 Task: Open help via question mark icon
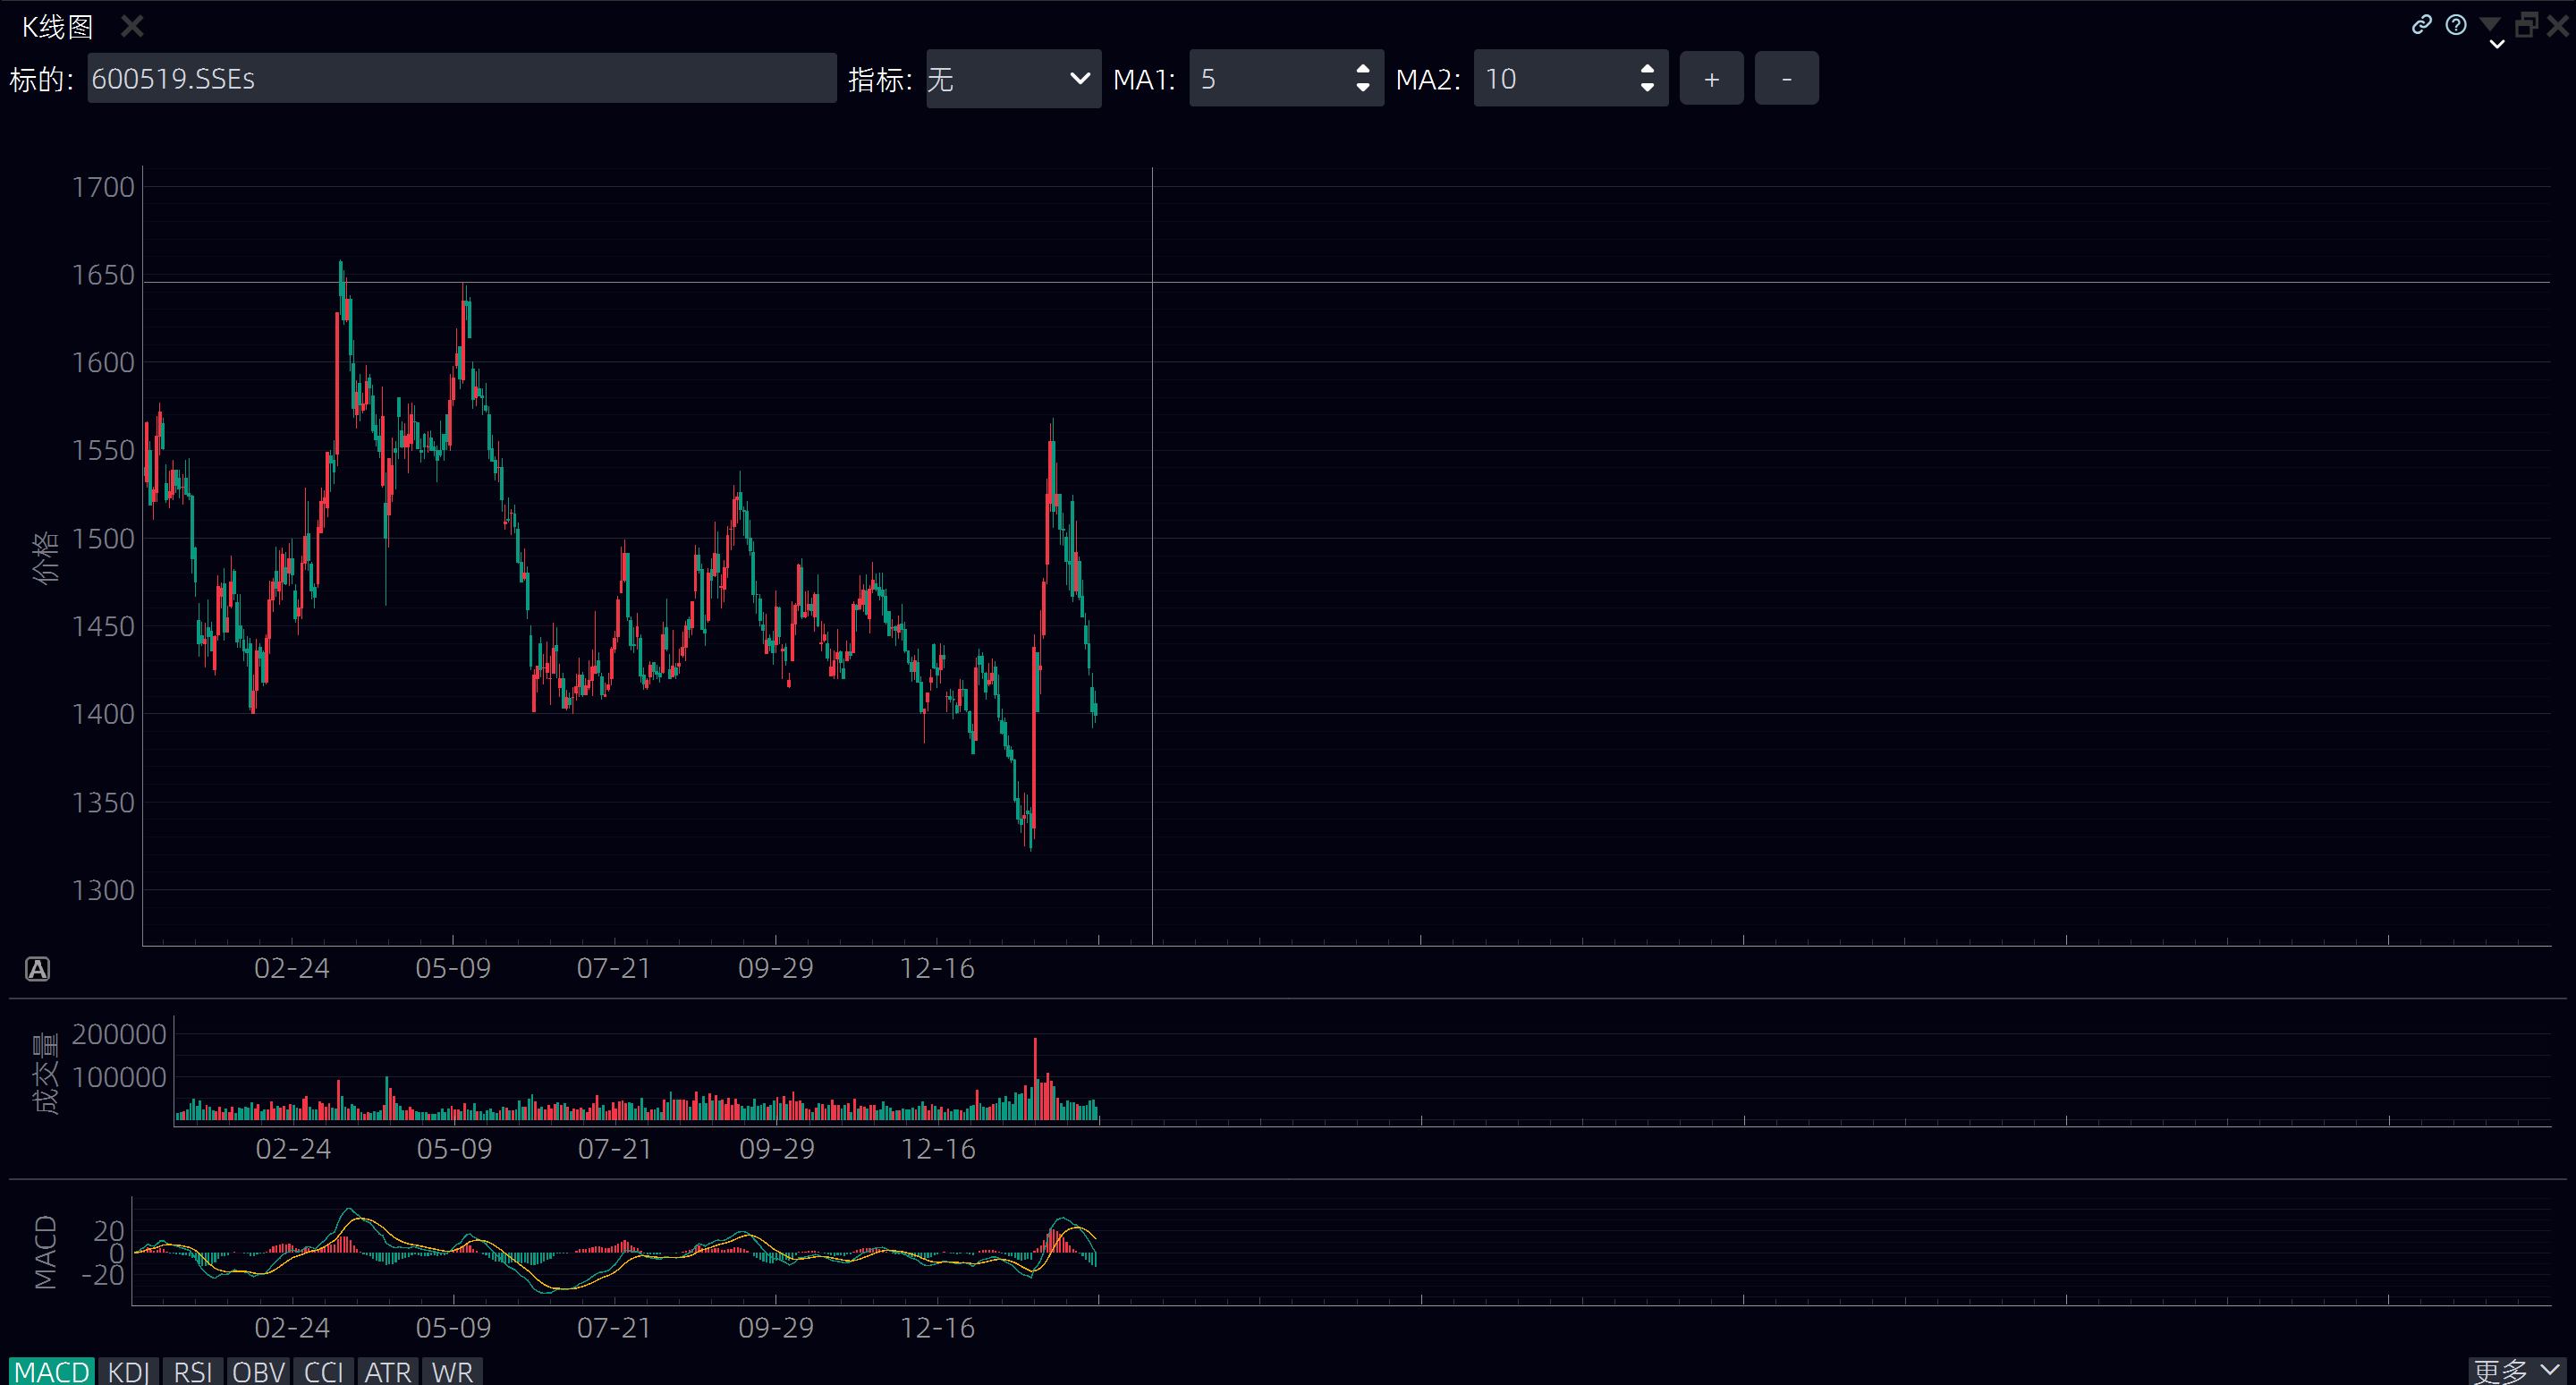pos(2456,25)
